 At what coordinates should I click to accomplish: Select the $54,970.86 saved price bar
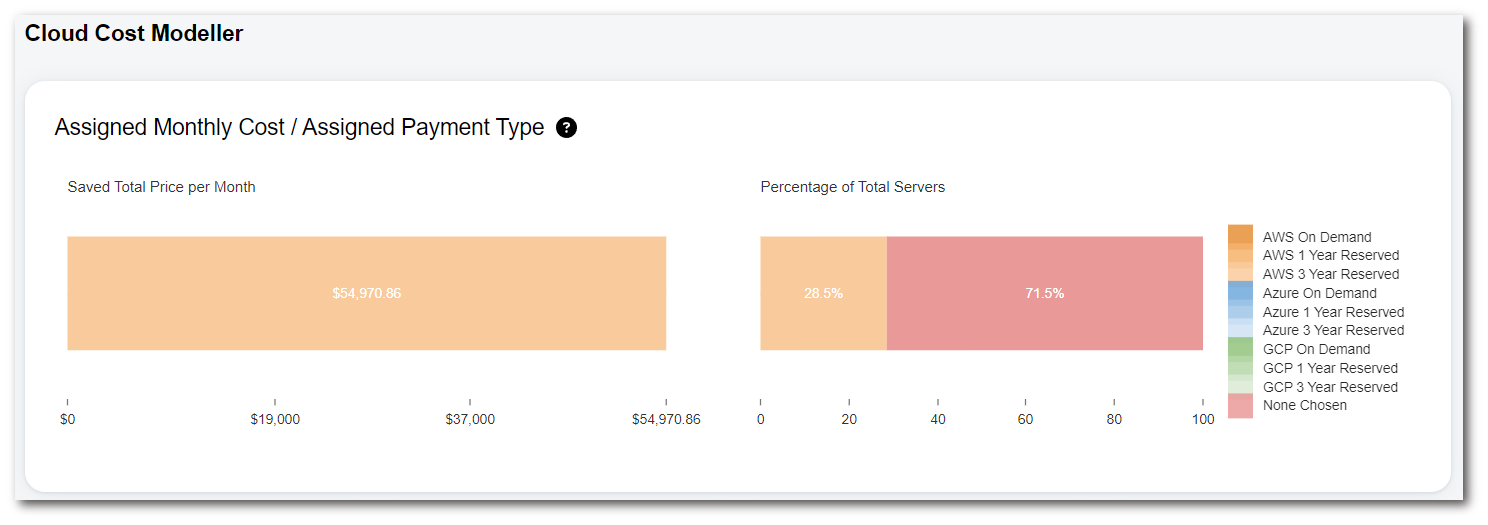click(366, 293)
